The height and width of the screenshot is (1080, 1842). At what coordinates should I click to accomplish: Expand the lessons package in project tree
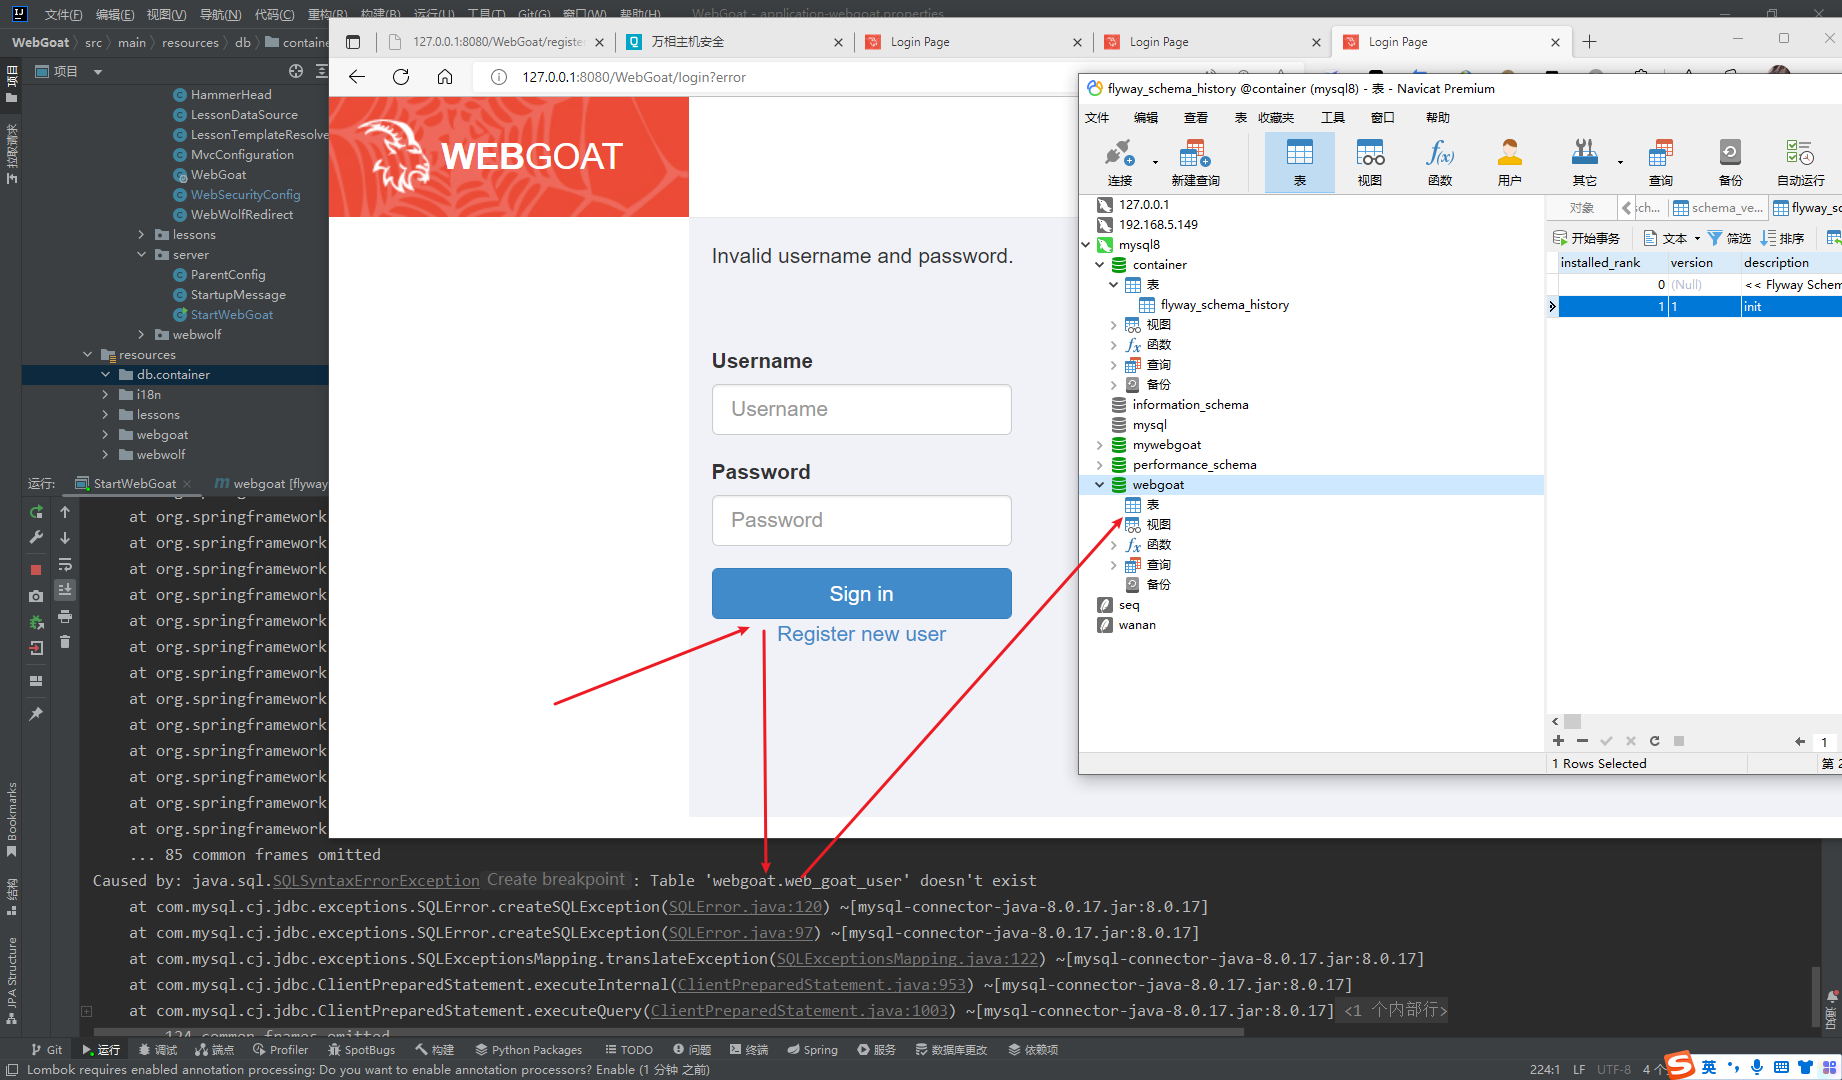point(141,235)
